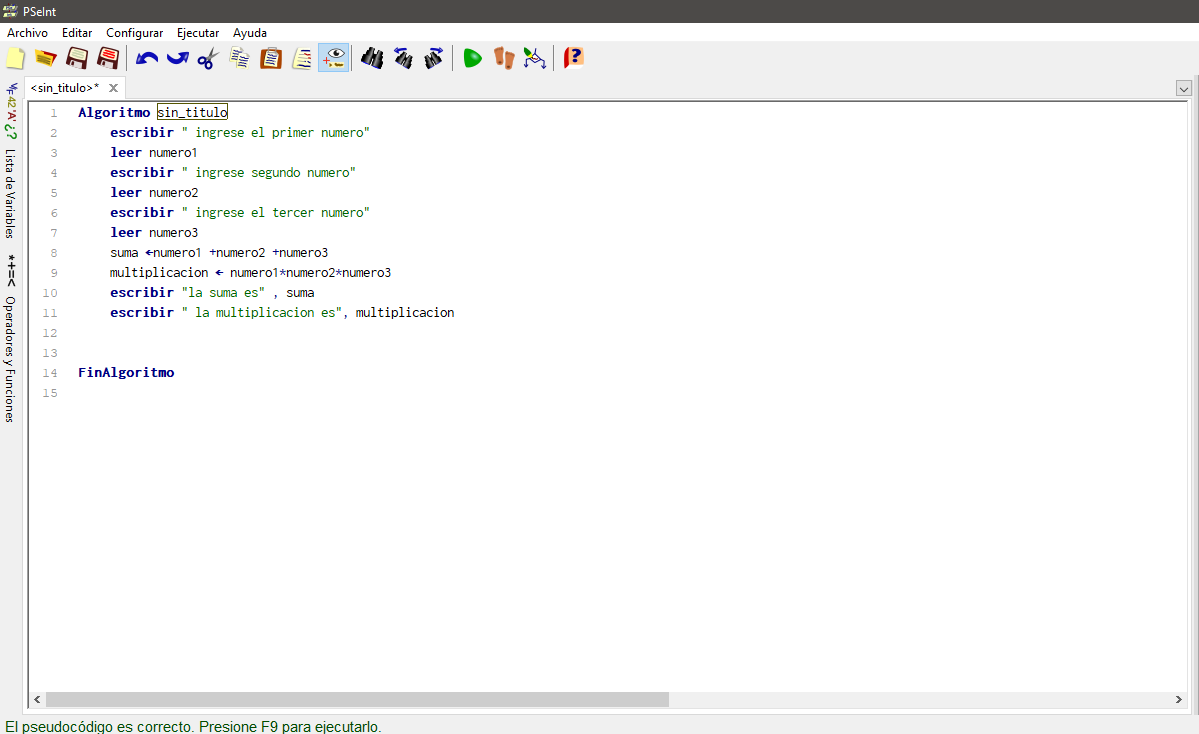Close the sin_titulo tab
This screenshot has width=1199, height=734.
[113, 88]
